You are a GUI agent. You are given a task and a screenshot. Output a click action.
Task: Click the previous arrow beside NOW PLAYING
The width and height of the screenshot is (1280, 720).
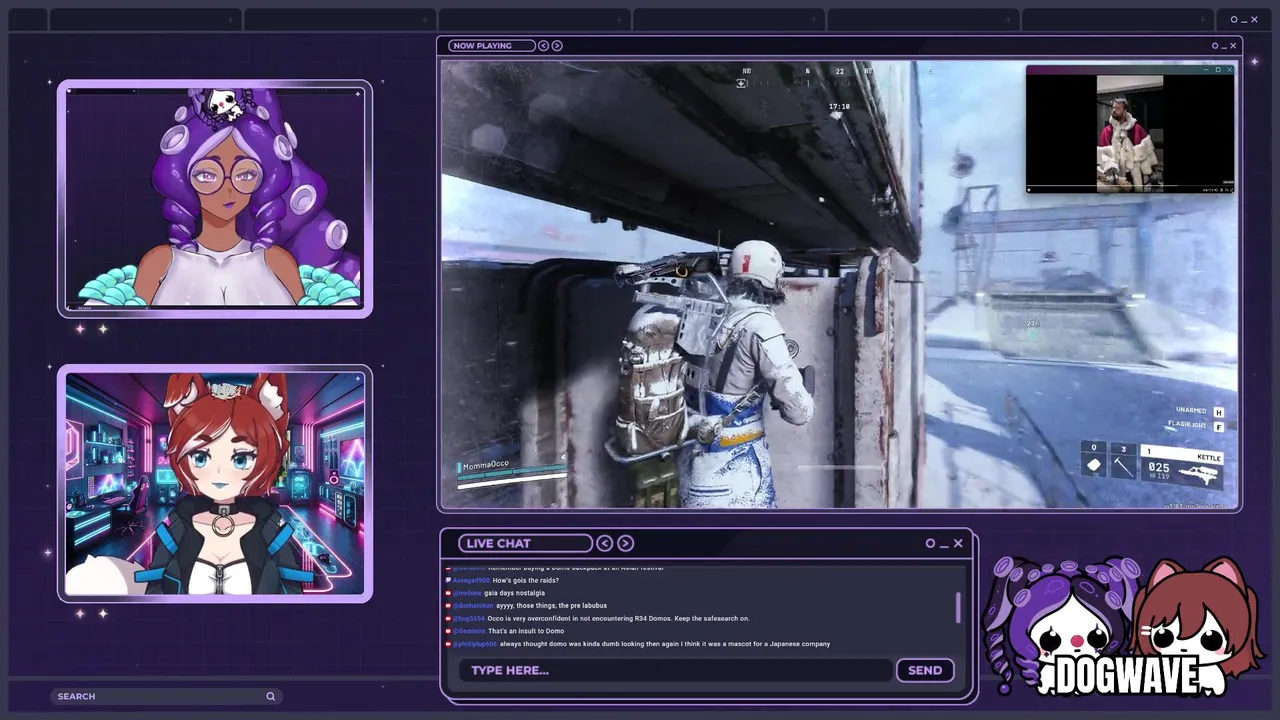[x=543, y=45]
